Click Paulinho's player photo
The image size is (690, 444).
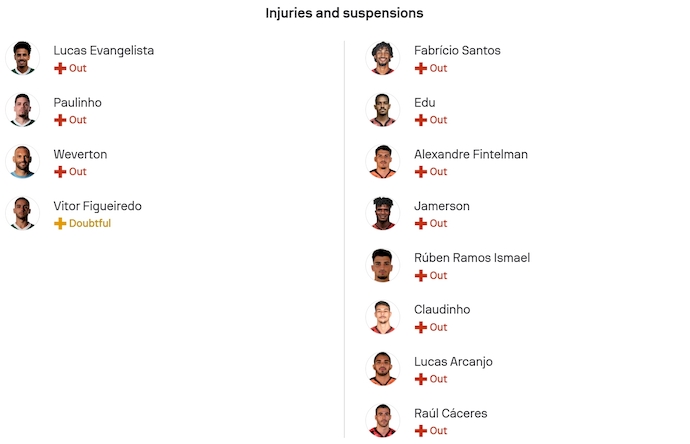pyautogui.click(x=22, y=110)
